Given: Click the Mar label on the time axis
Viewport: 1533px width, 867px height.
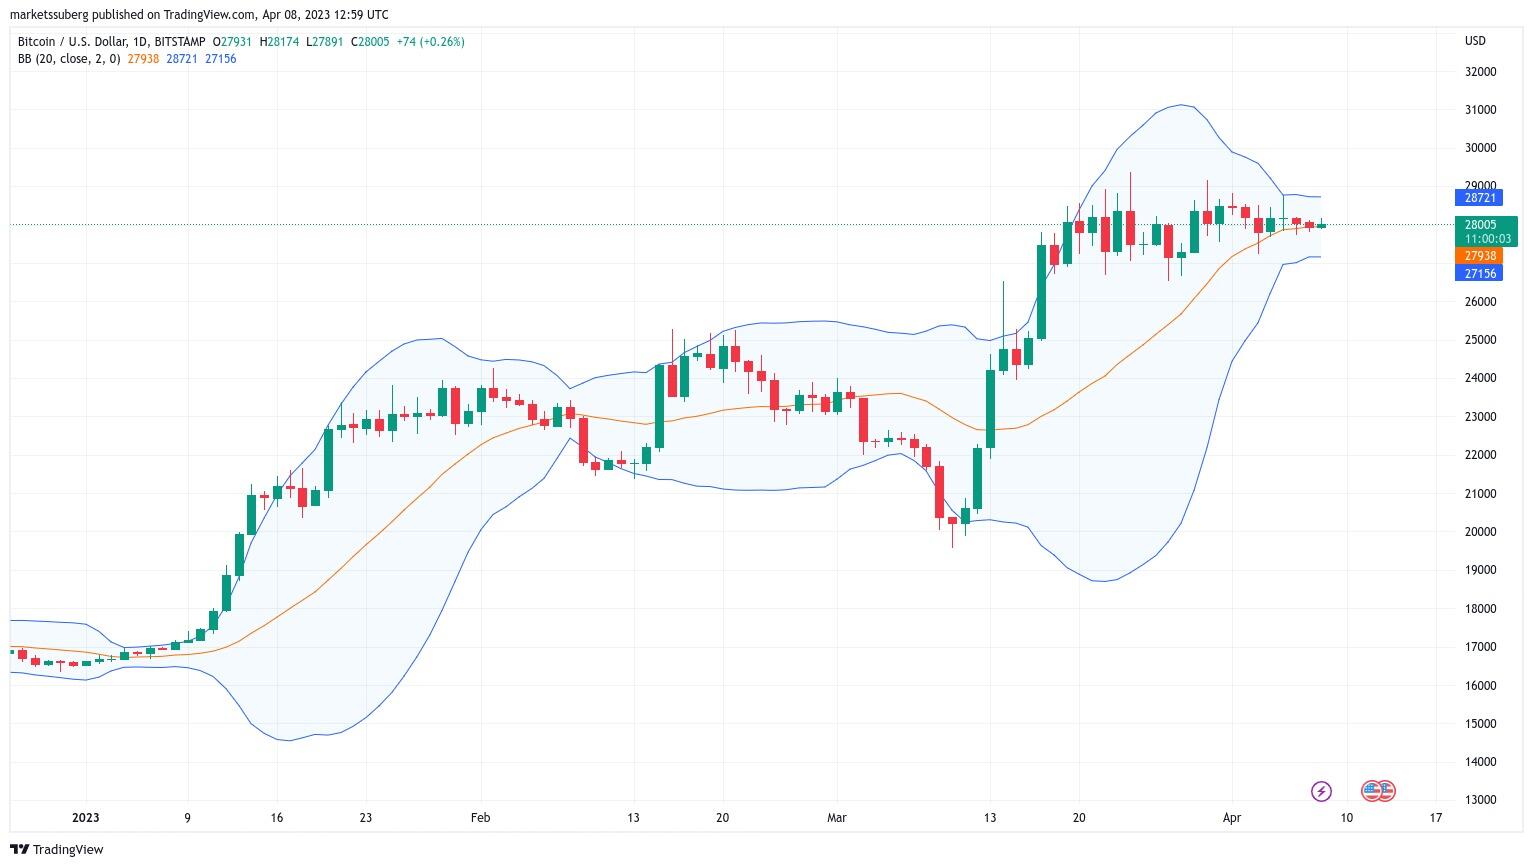Looking at the screenshot, I should coord(837,818).
